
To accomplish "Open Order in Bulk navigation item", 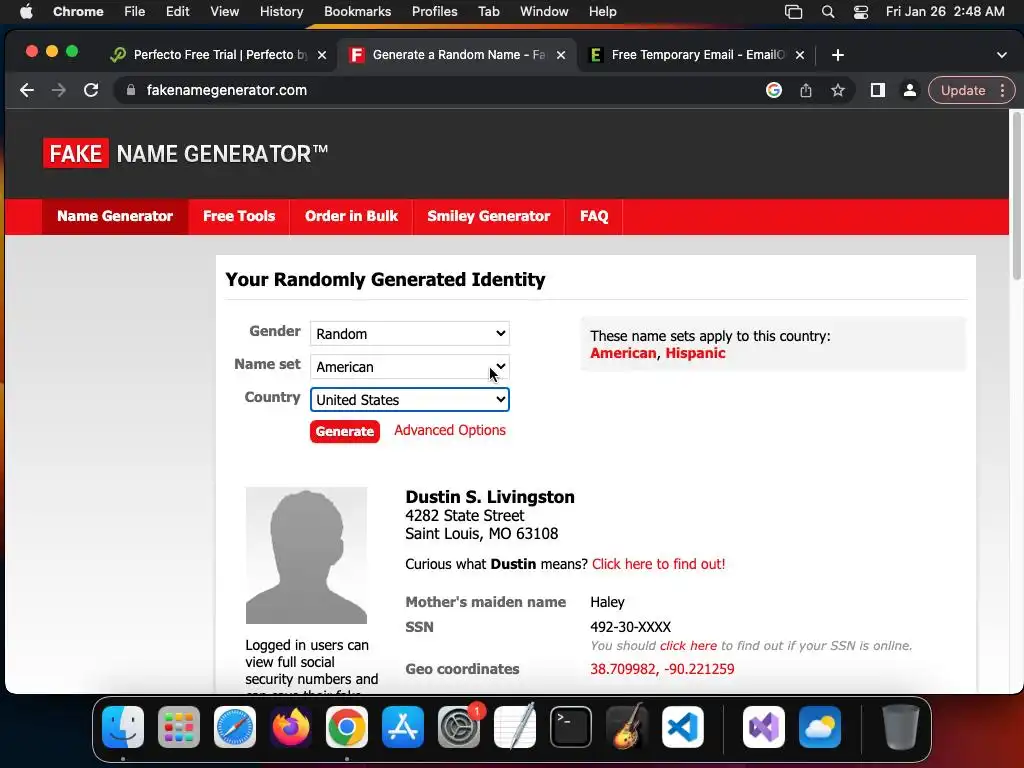I will click(351, 216).
